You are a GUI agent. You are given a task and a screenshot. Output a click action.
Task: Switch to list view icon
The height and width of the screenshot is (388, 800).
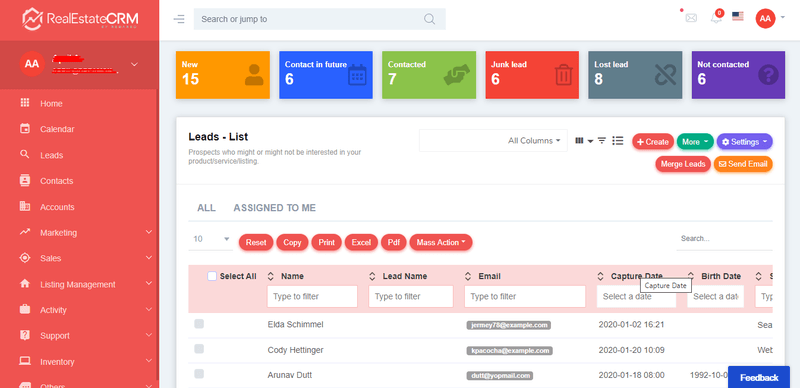(618, 141)
